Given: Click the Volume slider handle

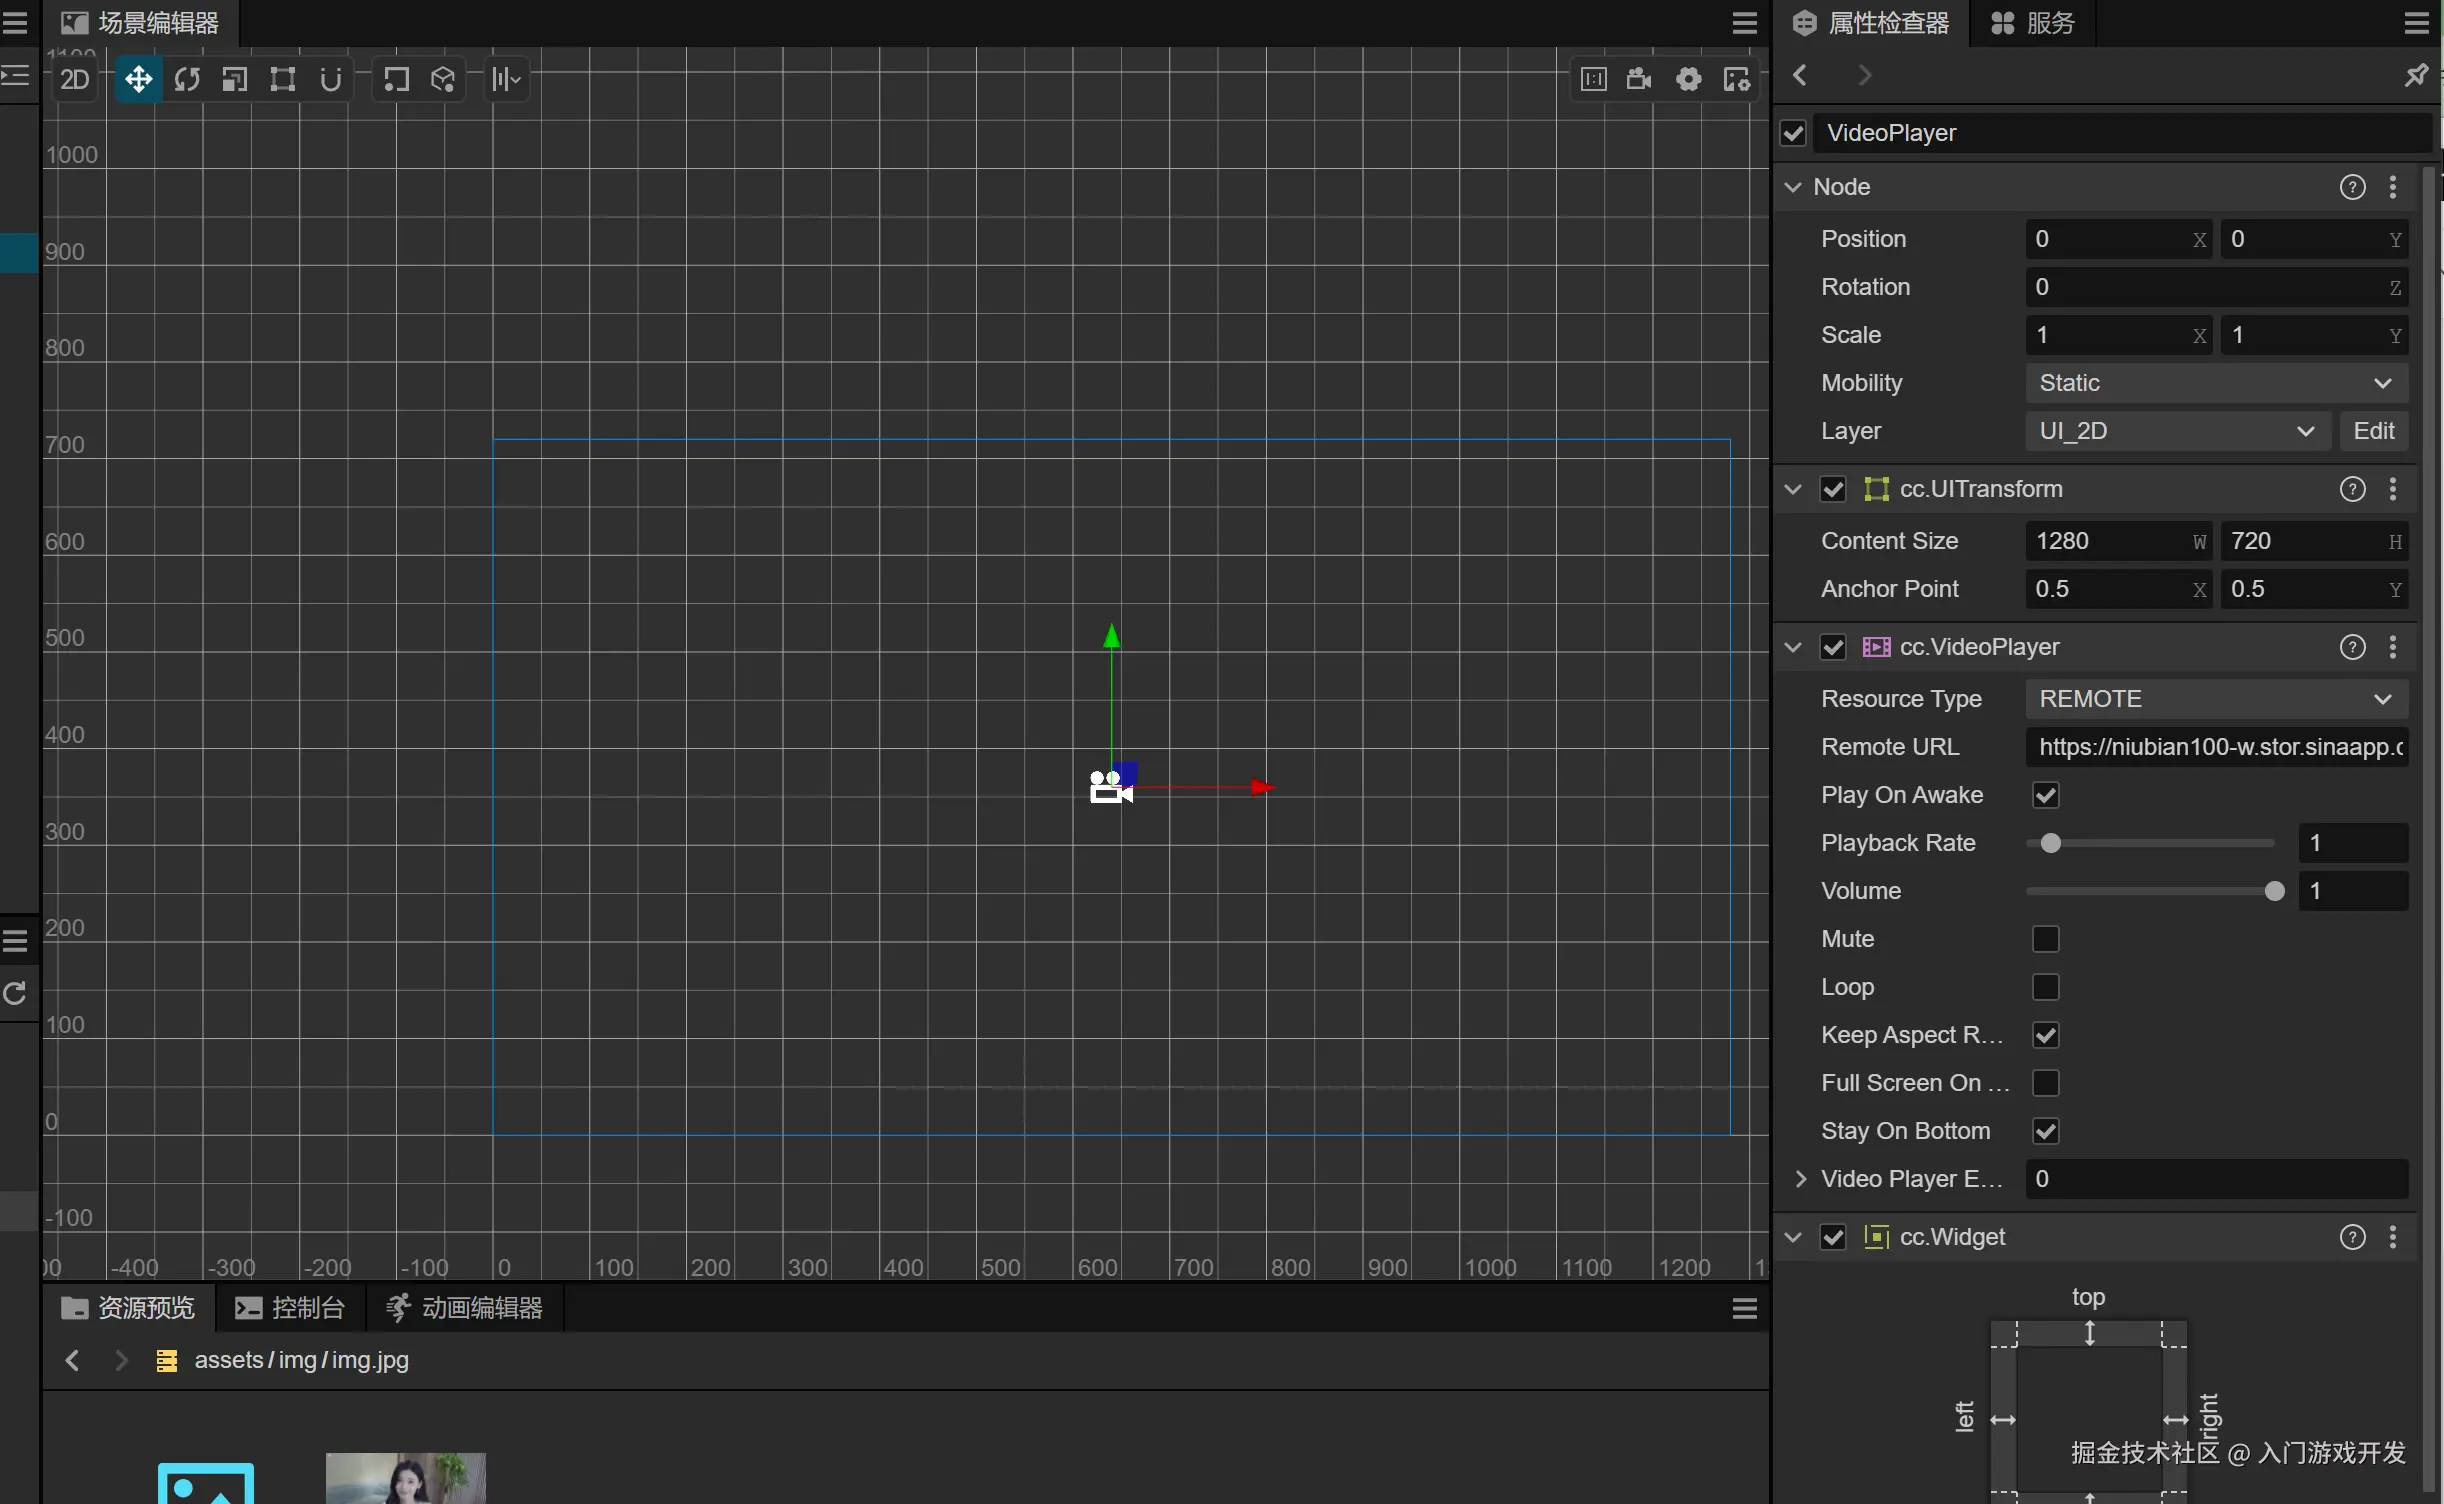Looking at the screenshot, I should tap(2274, 891).
